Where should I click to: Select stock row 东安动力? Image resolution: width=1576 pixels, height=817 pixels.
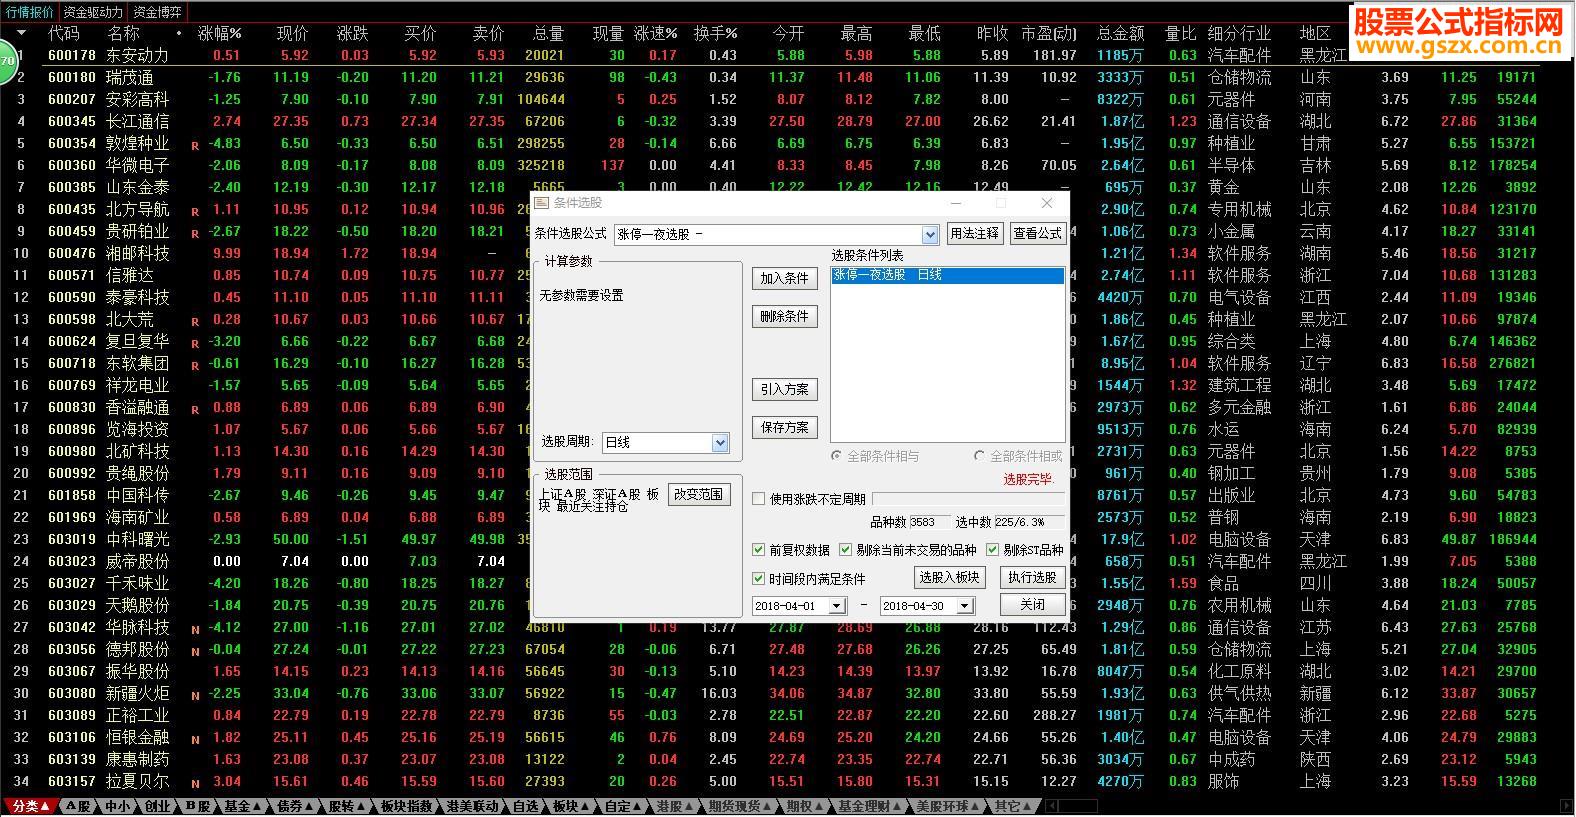(x=137, y=55)
